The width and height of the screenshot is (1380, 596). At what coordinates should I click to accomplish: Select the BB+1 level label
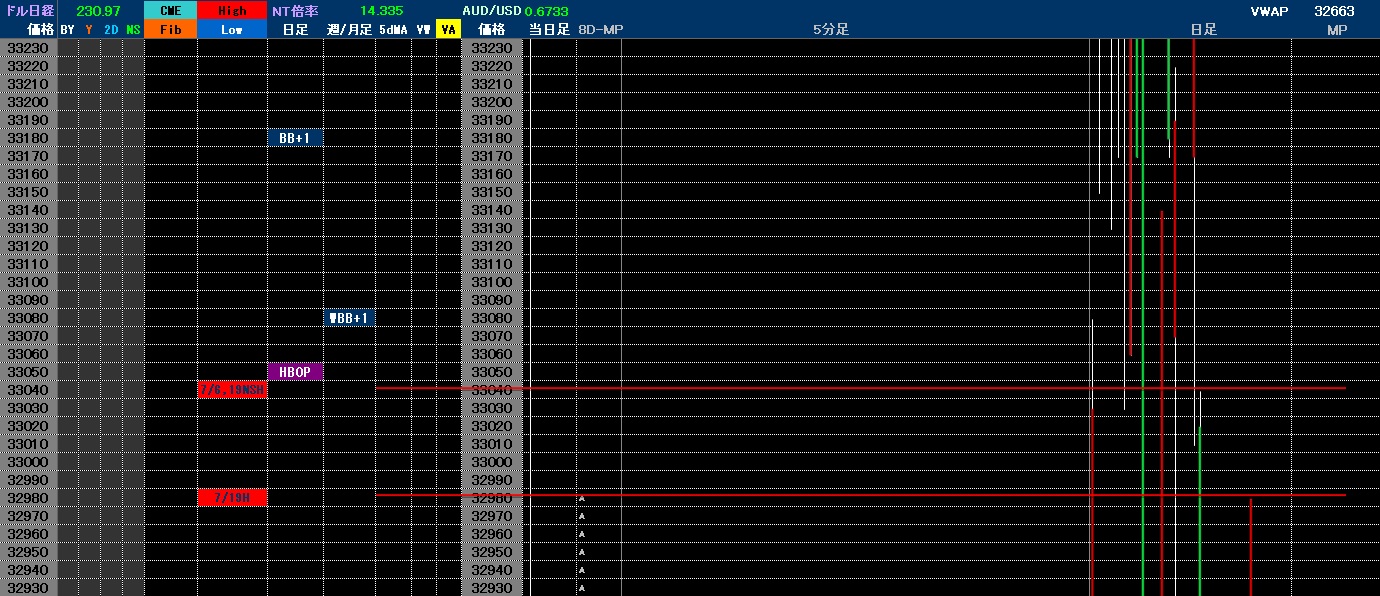295,138
